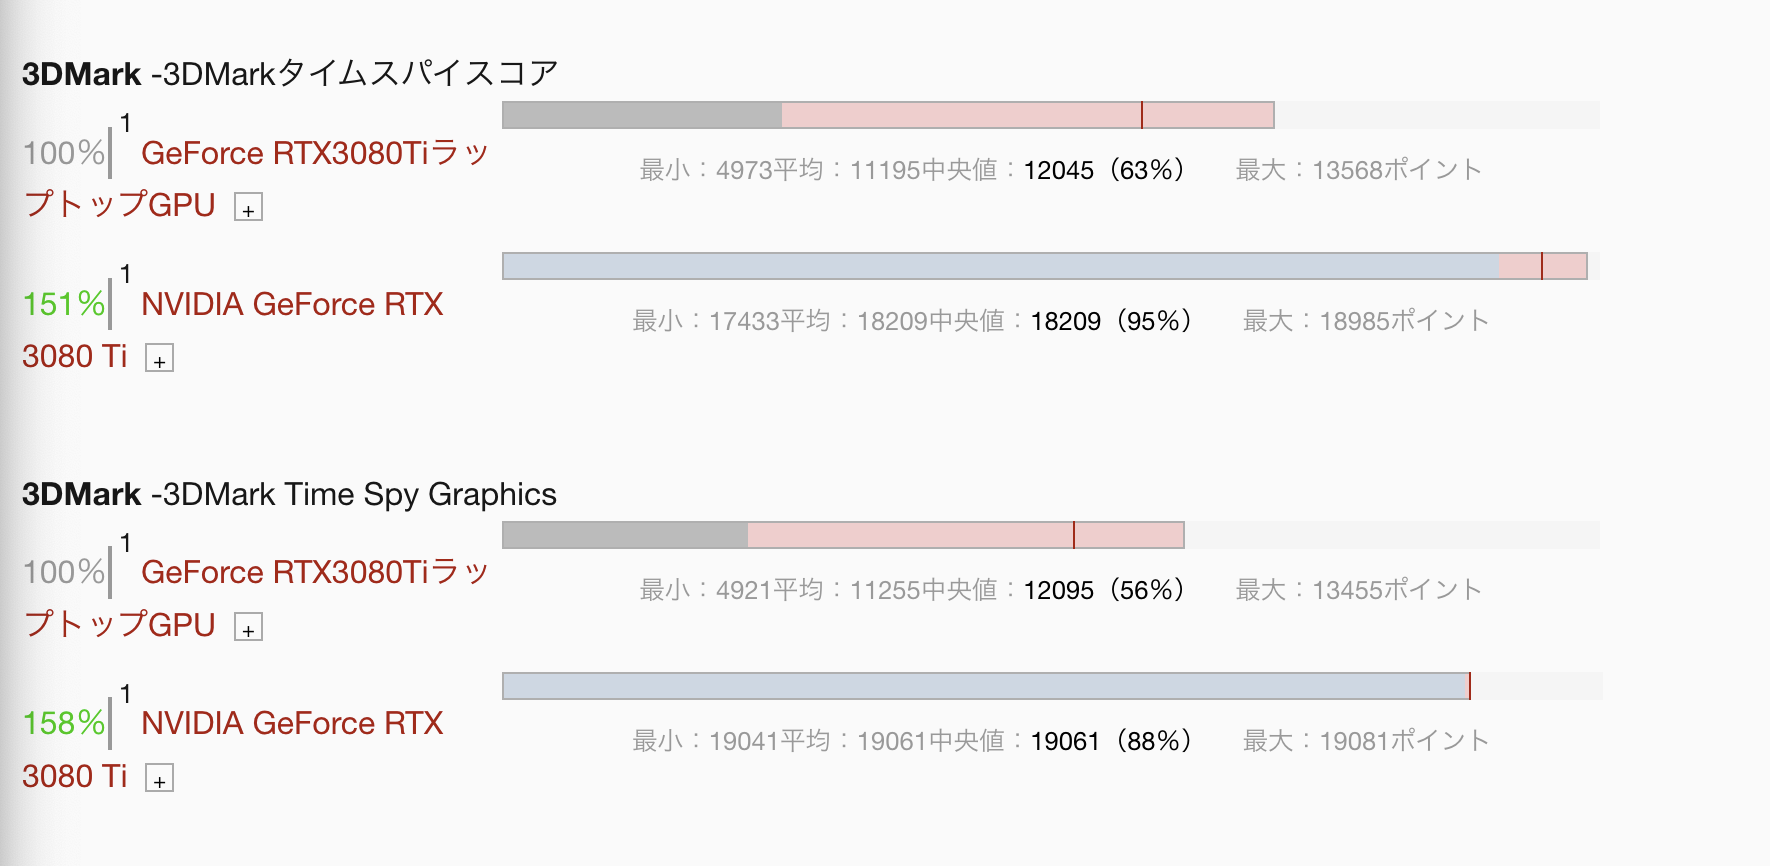Open NVIDIA GeForce RTX 3080 Ti link at 151%

point(233,330)
